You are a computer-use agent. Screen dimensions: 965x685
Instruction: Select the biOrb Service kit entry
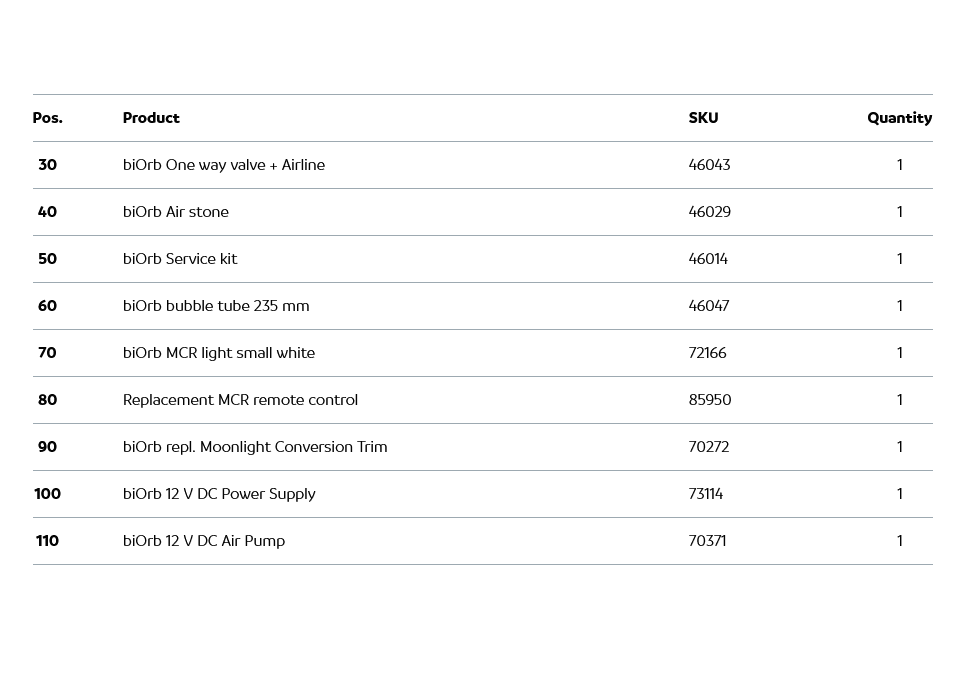(180, 259)
